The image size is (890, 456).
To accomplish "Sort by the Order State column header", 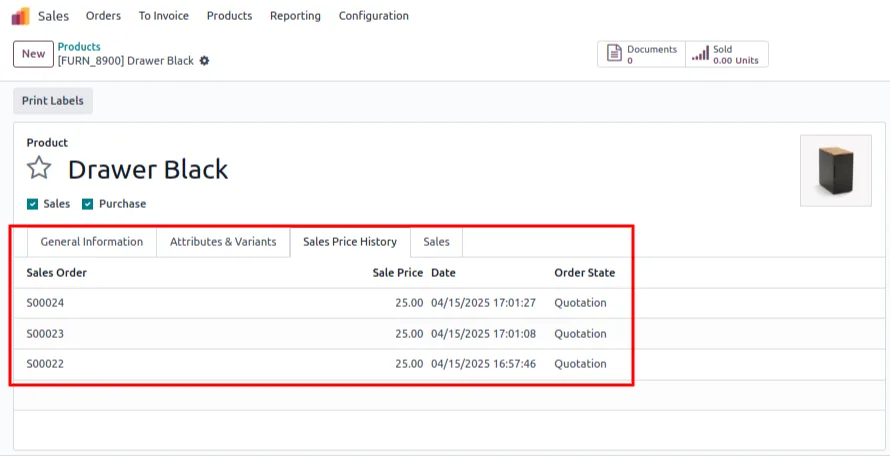I will pos(585,273).
